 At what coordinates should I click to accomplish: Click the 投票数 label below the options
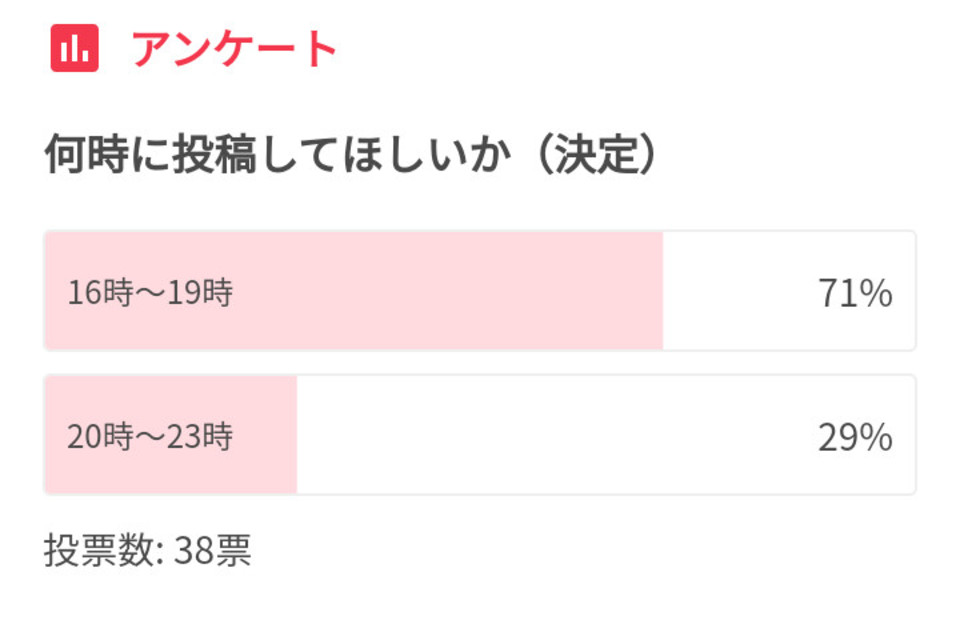click(99, 550)
